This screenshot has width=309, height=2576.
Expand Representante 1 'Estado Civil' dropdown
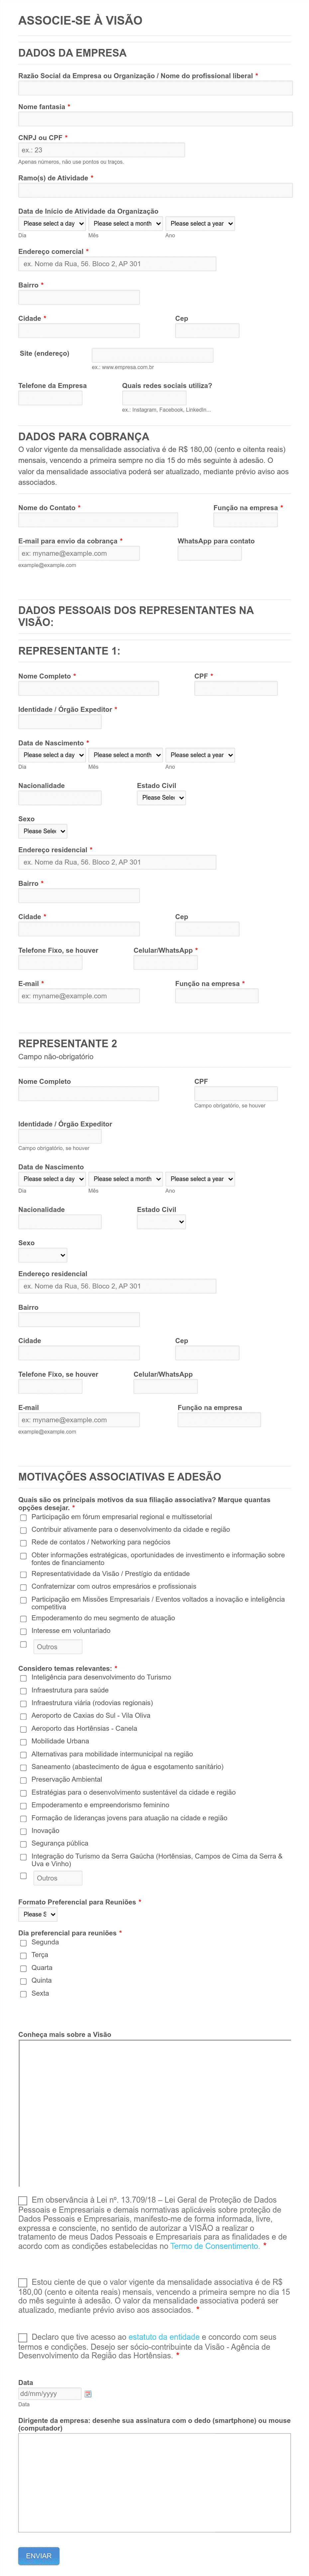[x=161, y=798]
